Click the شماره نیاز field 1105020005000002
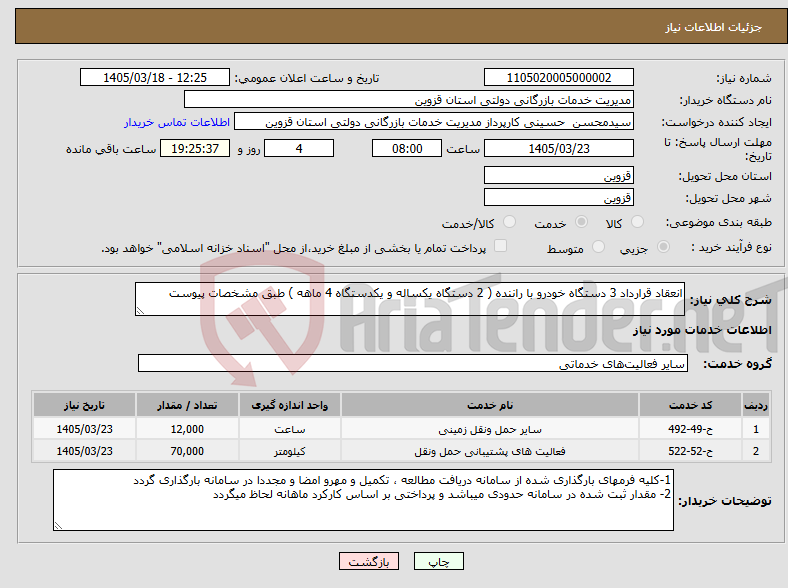The image size is (788, 588). click(x=558, y=77)
